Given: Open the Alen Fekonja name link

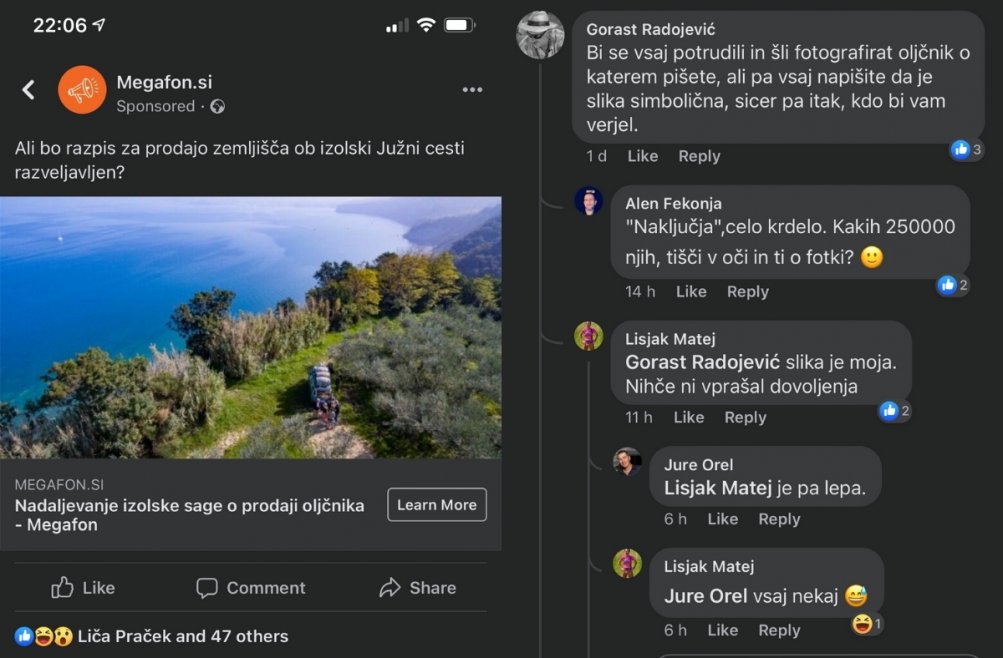Looking at the screenshot, I should (673, 203).
